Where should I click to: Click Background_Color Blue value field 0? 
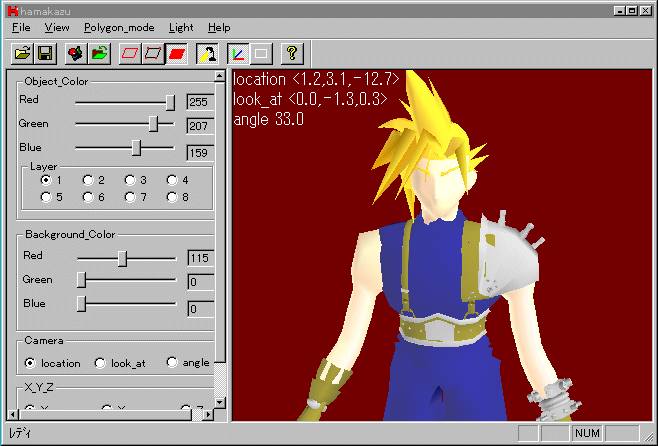click(201, 309)
